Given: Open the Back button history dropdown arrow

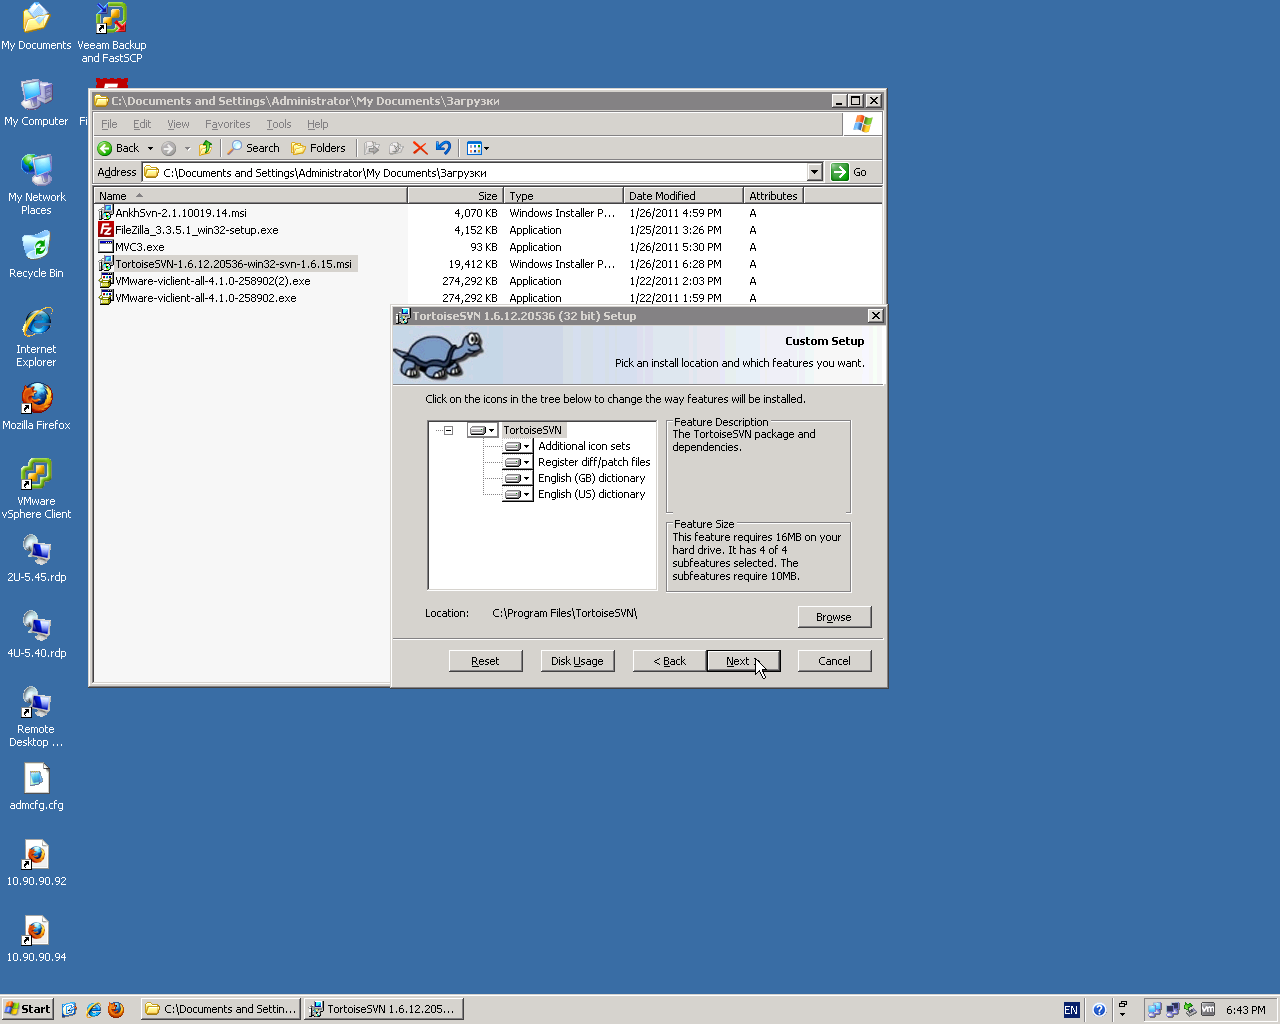Looking at the screenshot, I should click(x=150, y=148).
